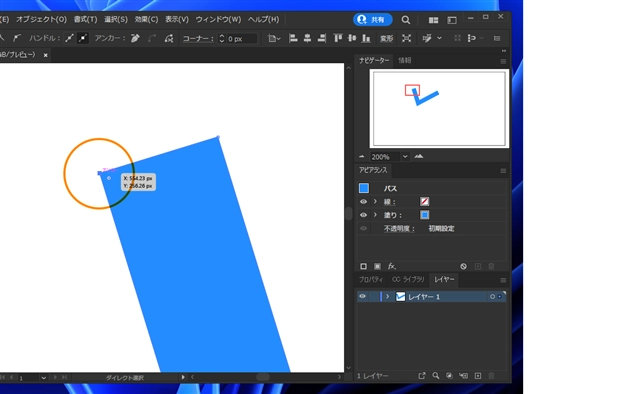640x394 pixels.
Task: Open the workspace switcher icon
Action: pyautogui.click(x=452, y=20)
